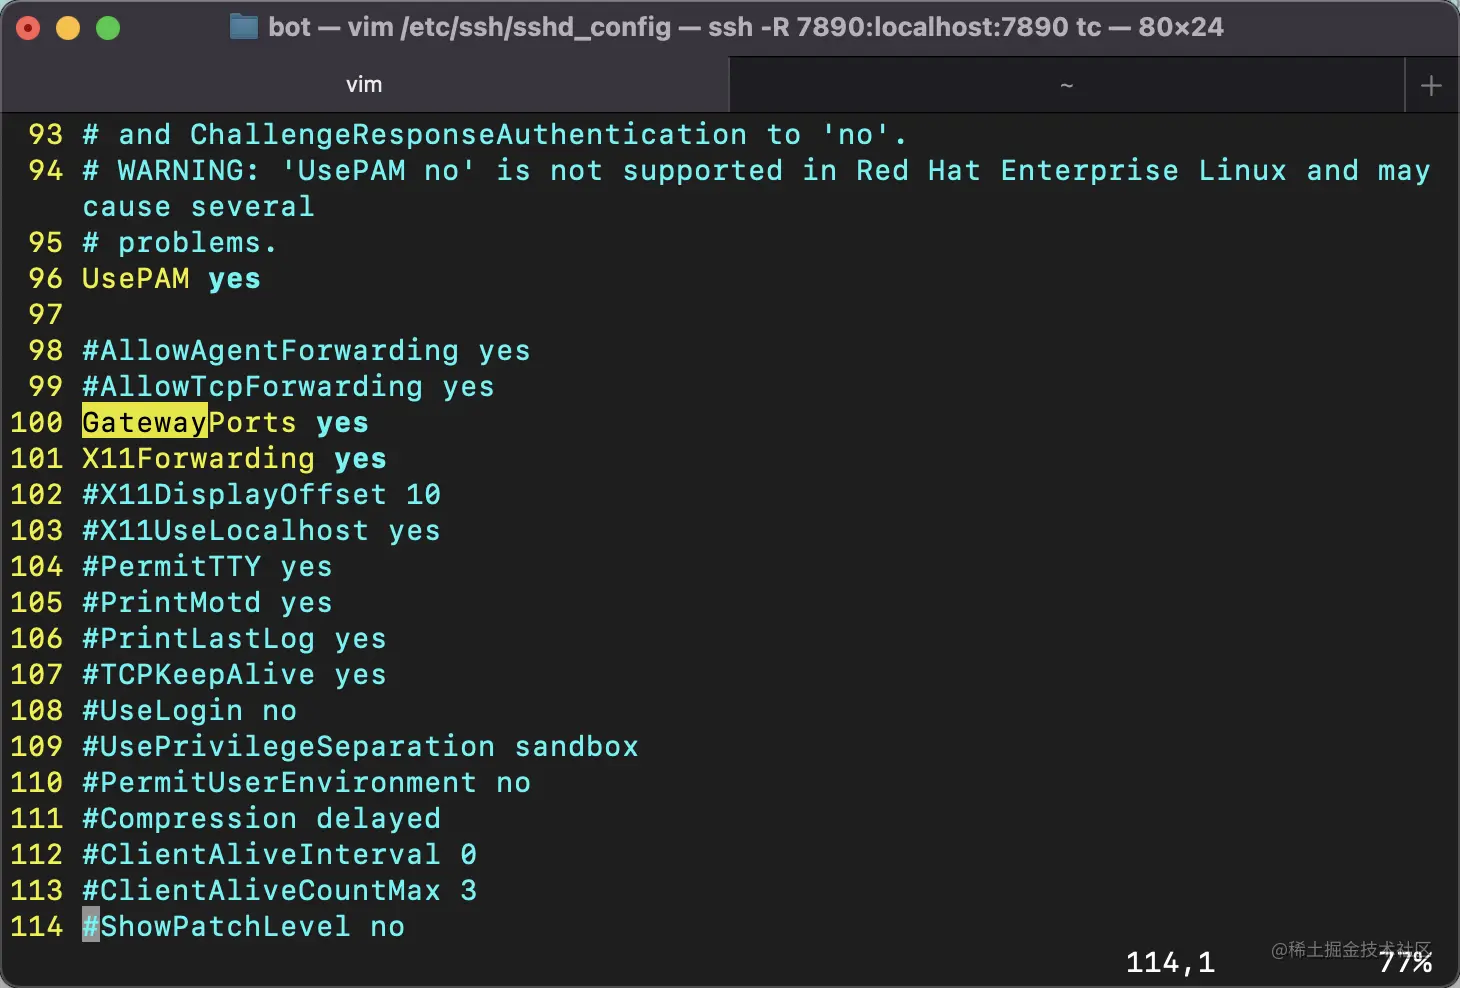Click the #UsePrivilegeSeparation sandbox line
The width and height of the screenshot is (1460, 988).
pos(360,747)
